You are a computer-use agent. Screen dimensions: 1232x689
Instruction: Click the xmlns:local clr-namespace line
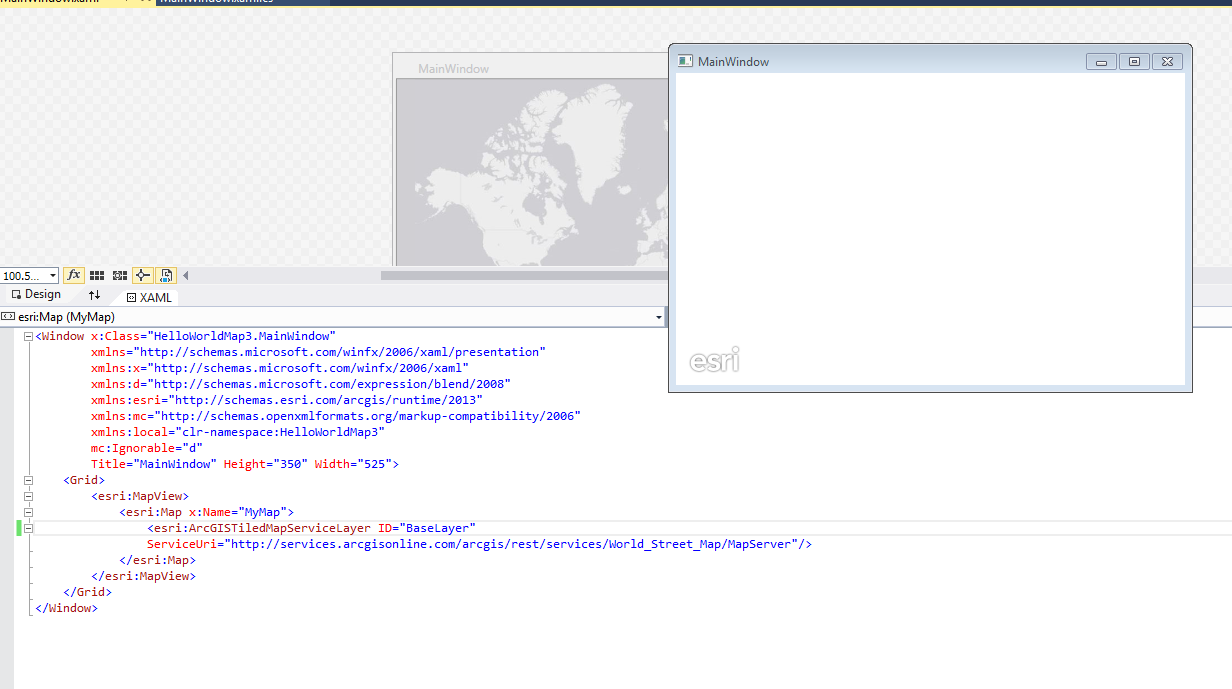click(x=238, y=432)
